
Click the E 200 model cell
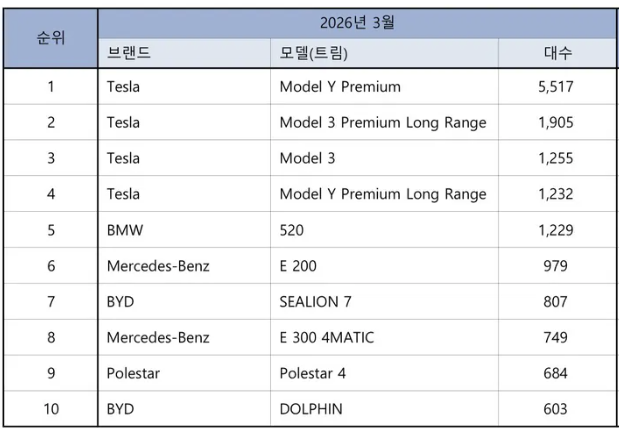[298, 266]
